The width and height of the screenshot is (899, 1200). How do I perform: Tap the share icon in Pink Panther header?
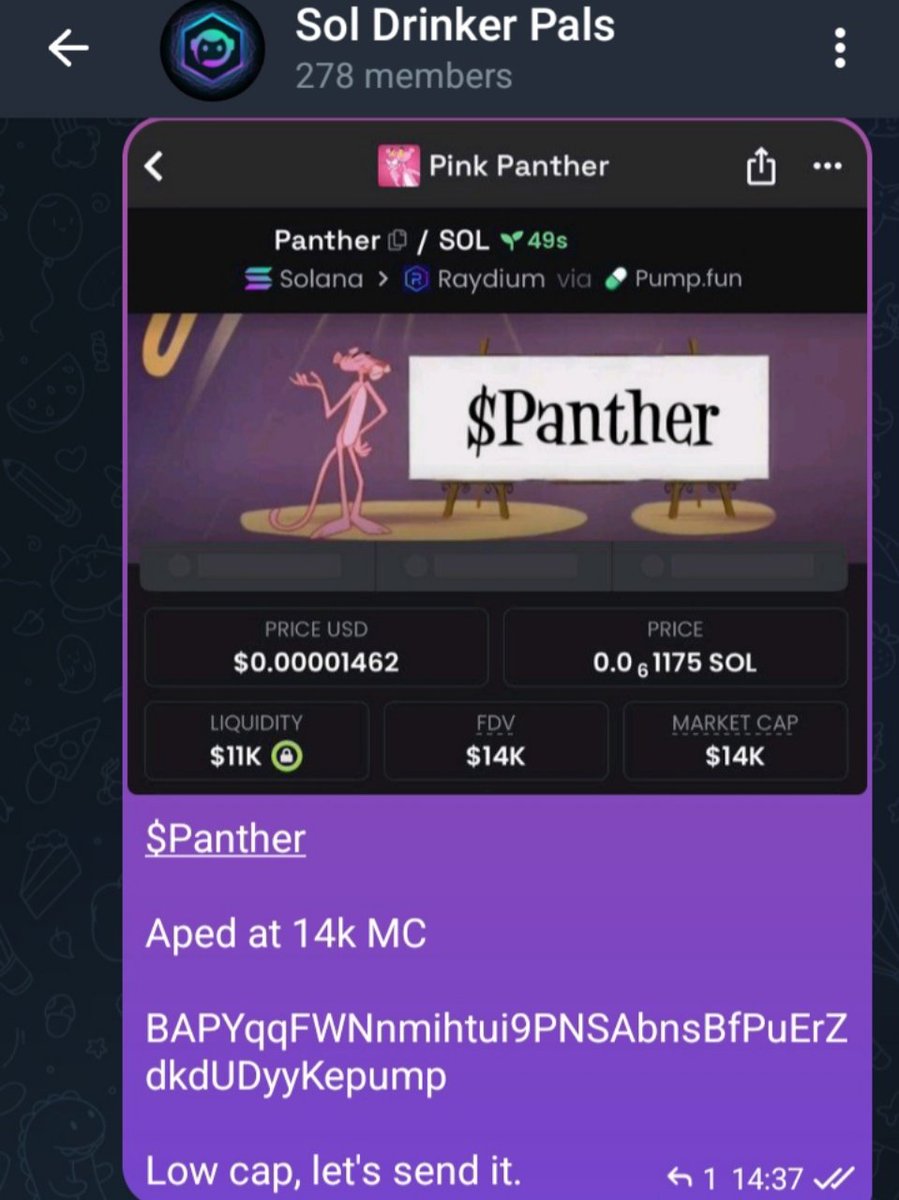pos(761,166)
